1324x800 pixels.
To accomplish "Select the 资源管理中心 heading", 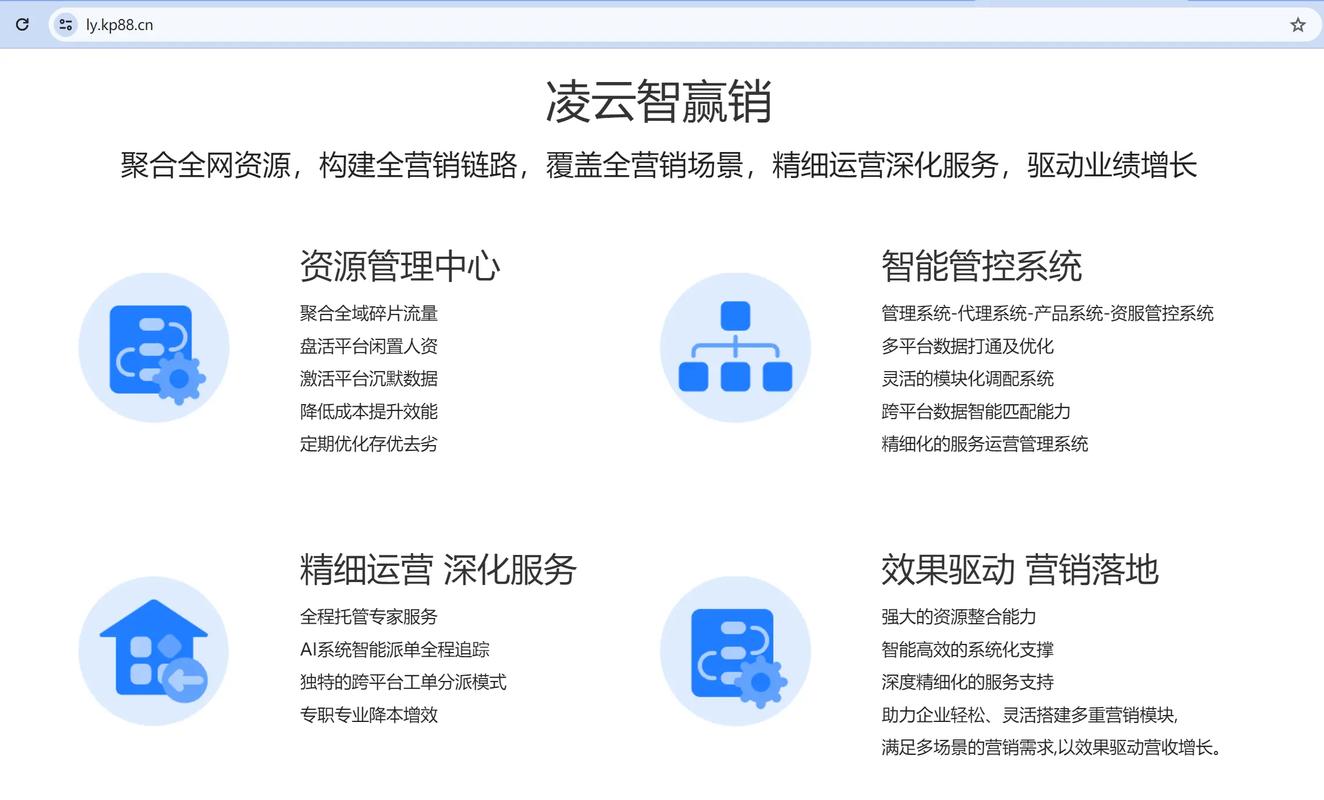I will click(x=400, y=266).
